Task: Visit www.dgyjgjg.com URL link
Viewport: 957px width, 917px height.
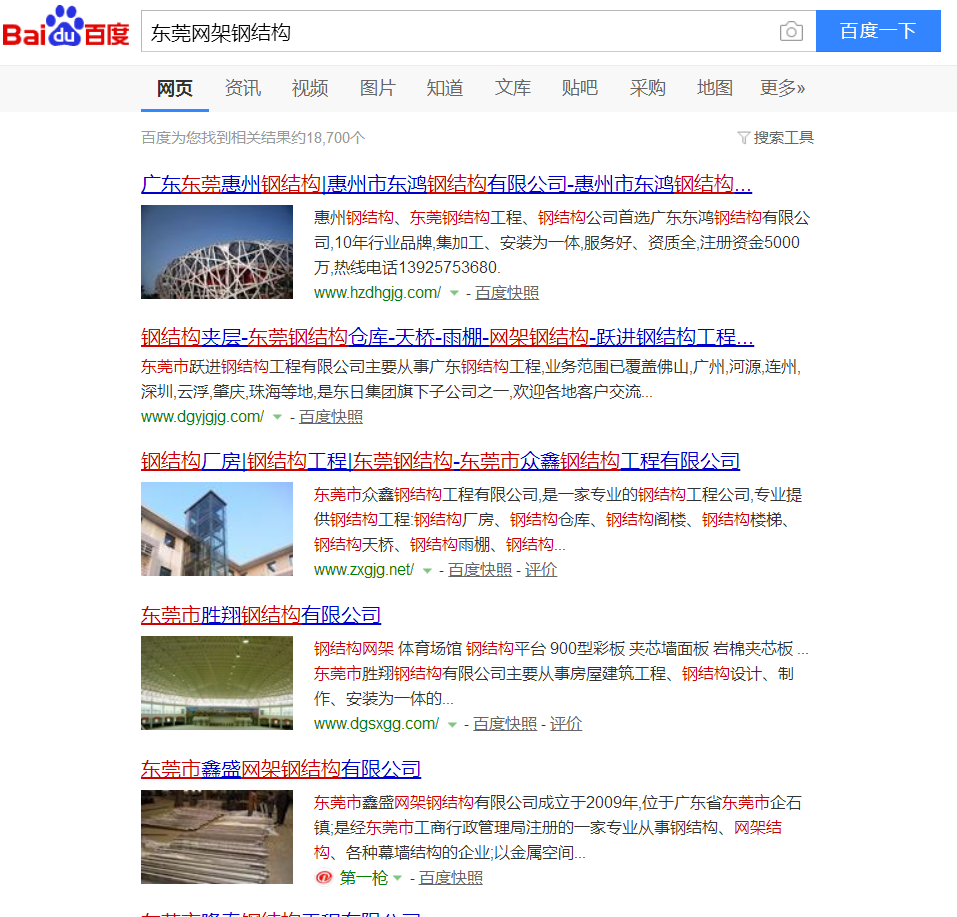Action: tap(203, 417)
